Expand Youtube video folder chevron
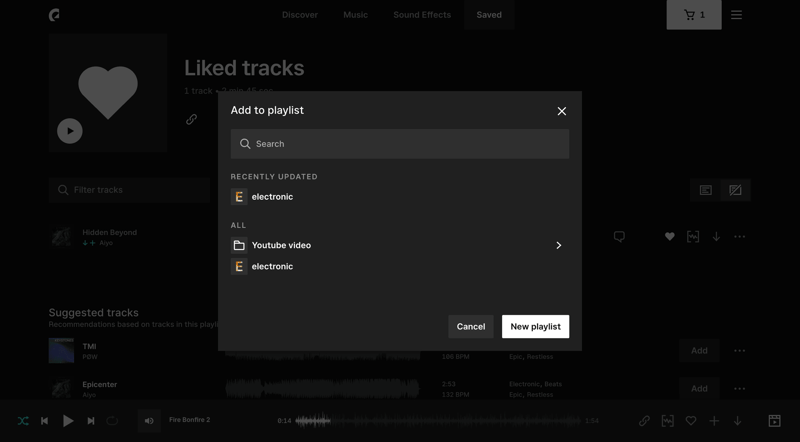 click(x=559, y=245)
